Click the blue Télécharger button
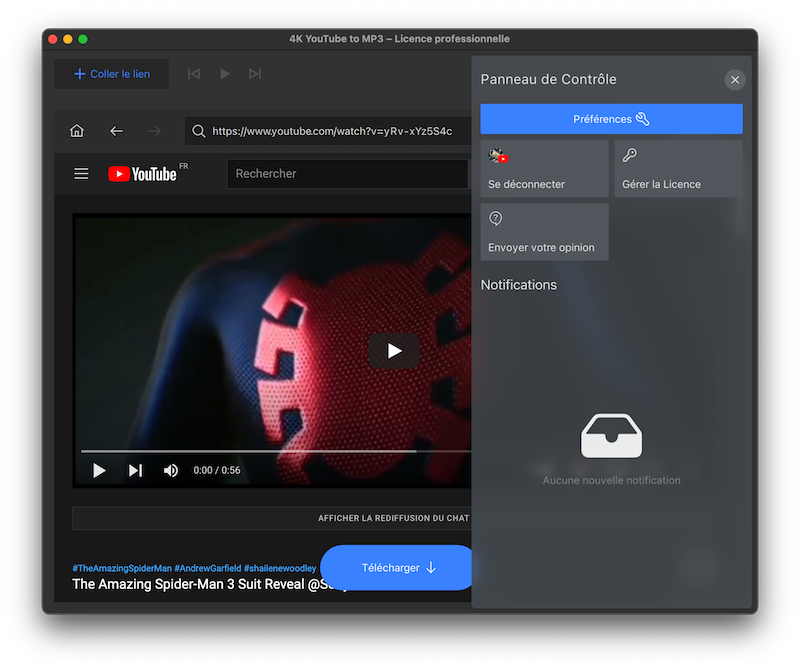 pos(398,567)
